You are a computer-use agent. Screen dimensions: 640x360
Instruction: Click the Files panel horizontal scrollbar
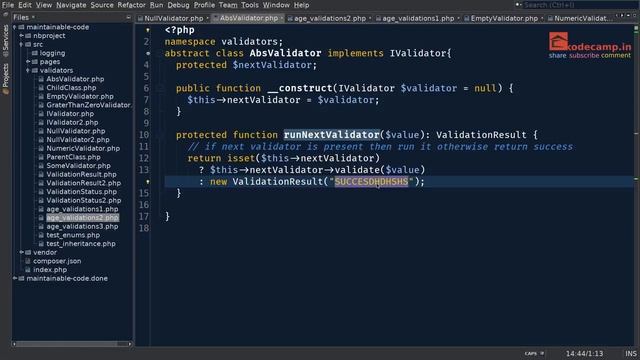[x=72, y=344]
